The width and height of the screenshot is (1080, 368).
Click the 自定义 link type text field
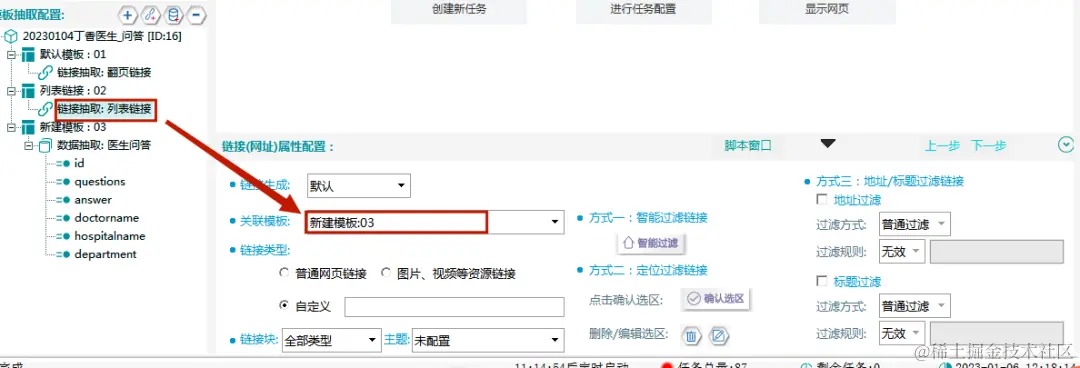pyautogui.click(x=454, y=307)
